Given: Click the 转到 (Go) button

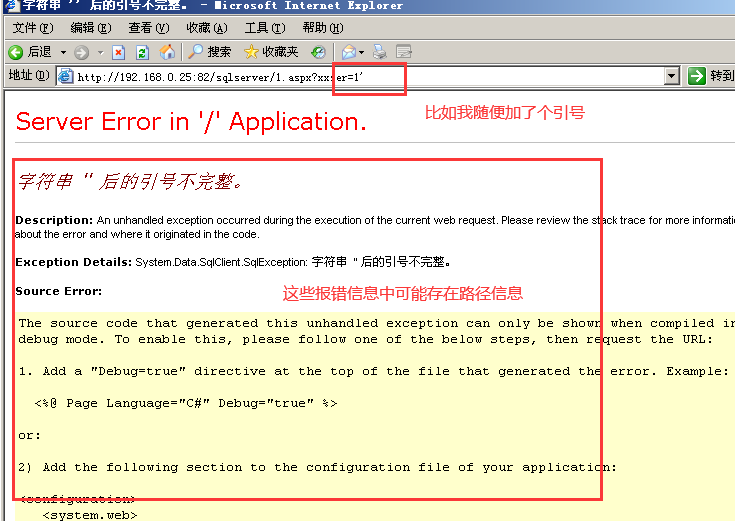Looking at the screenshot, I should pyautogui.click(x=711, y=77).
